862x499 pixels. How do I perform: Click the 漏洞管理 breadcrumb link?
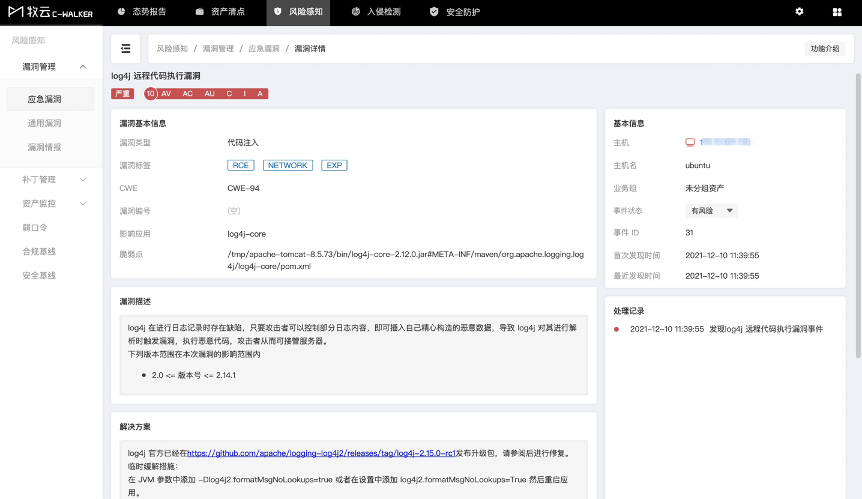(x=217, y=48)
